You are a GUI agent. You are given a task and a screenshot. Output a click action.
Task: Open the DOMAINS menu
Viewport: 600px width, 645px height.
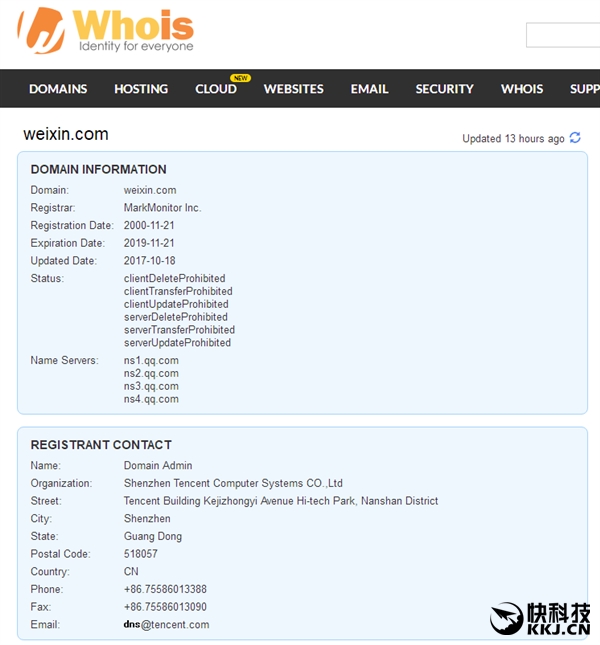click(x=58, y=89)
